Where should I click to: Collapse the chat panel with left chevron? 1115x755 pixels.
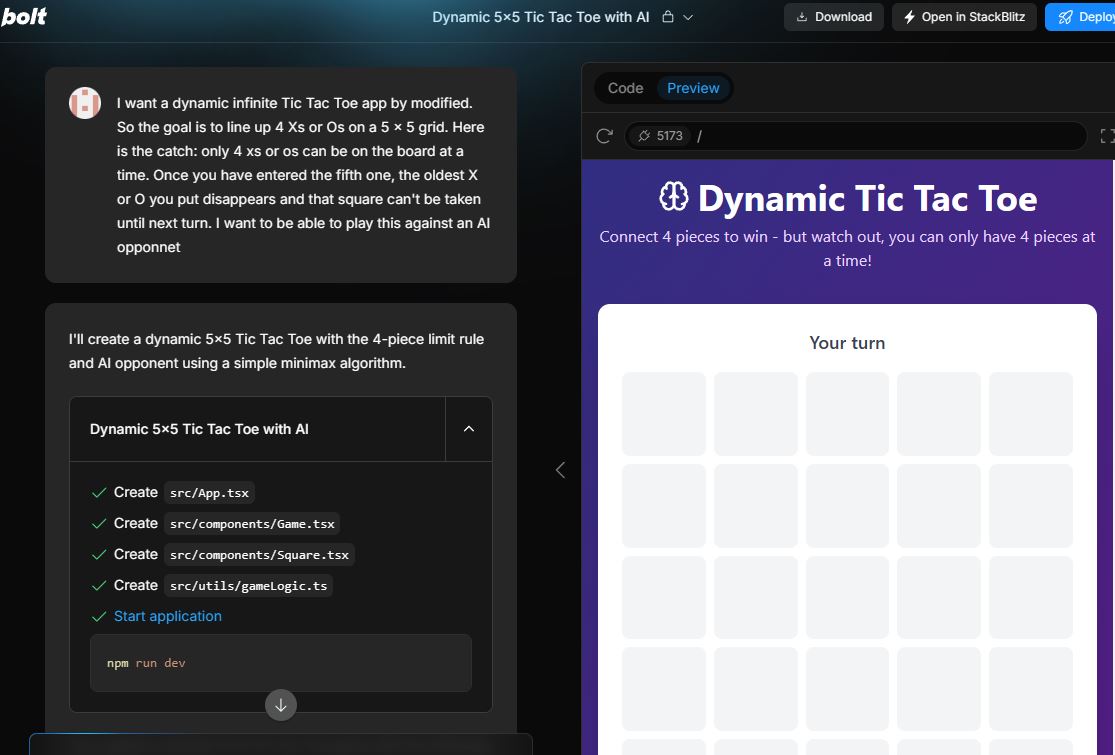coord(560,470)
